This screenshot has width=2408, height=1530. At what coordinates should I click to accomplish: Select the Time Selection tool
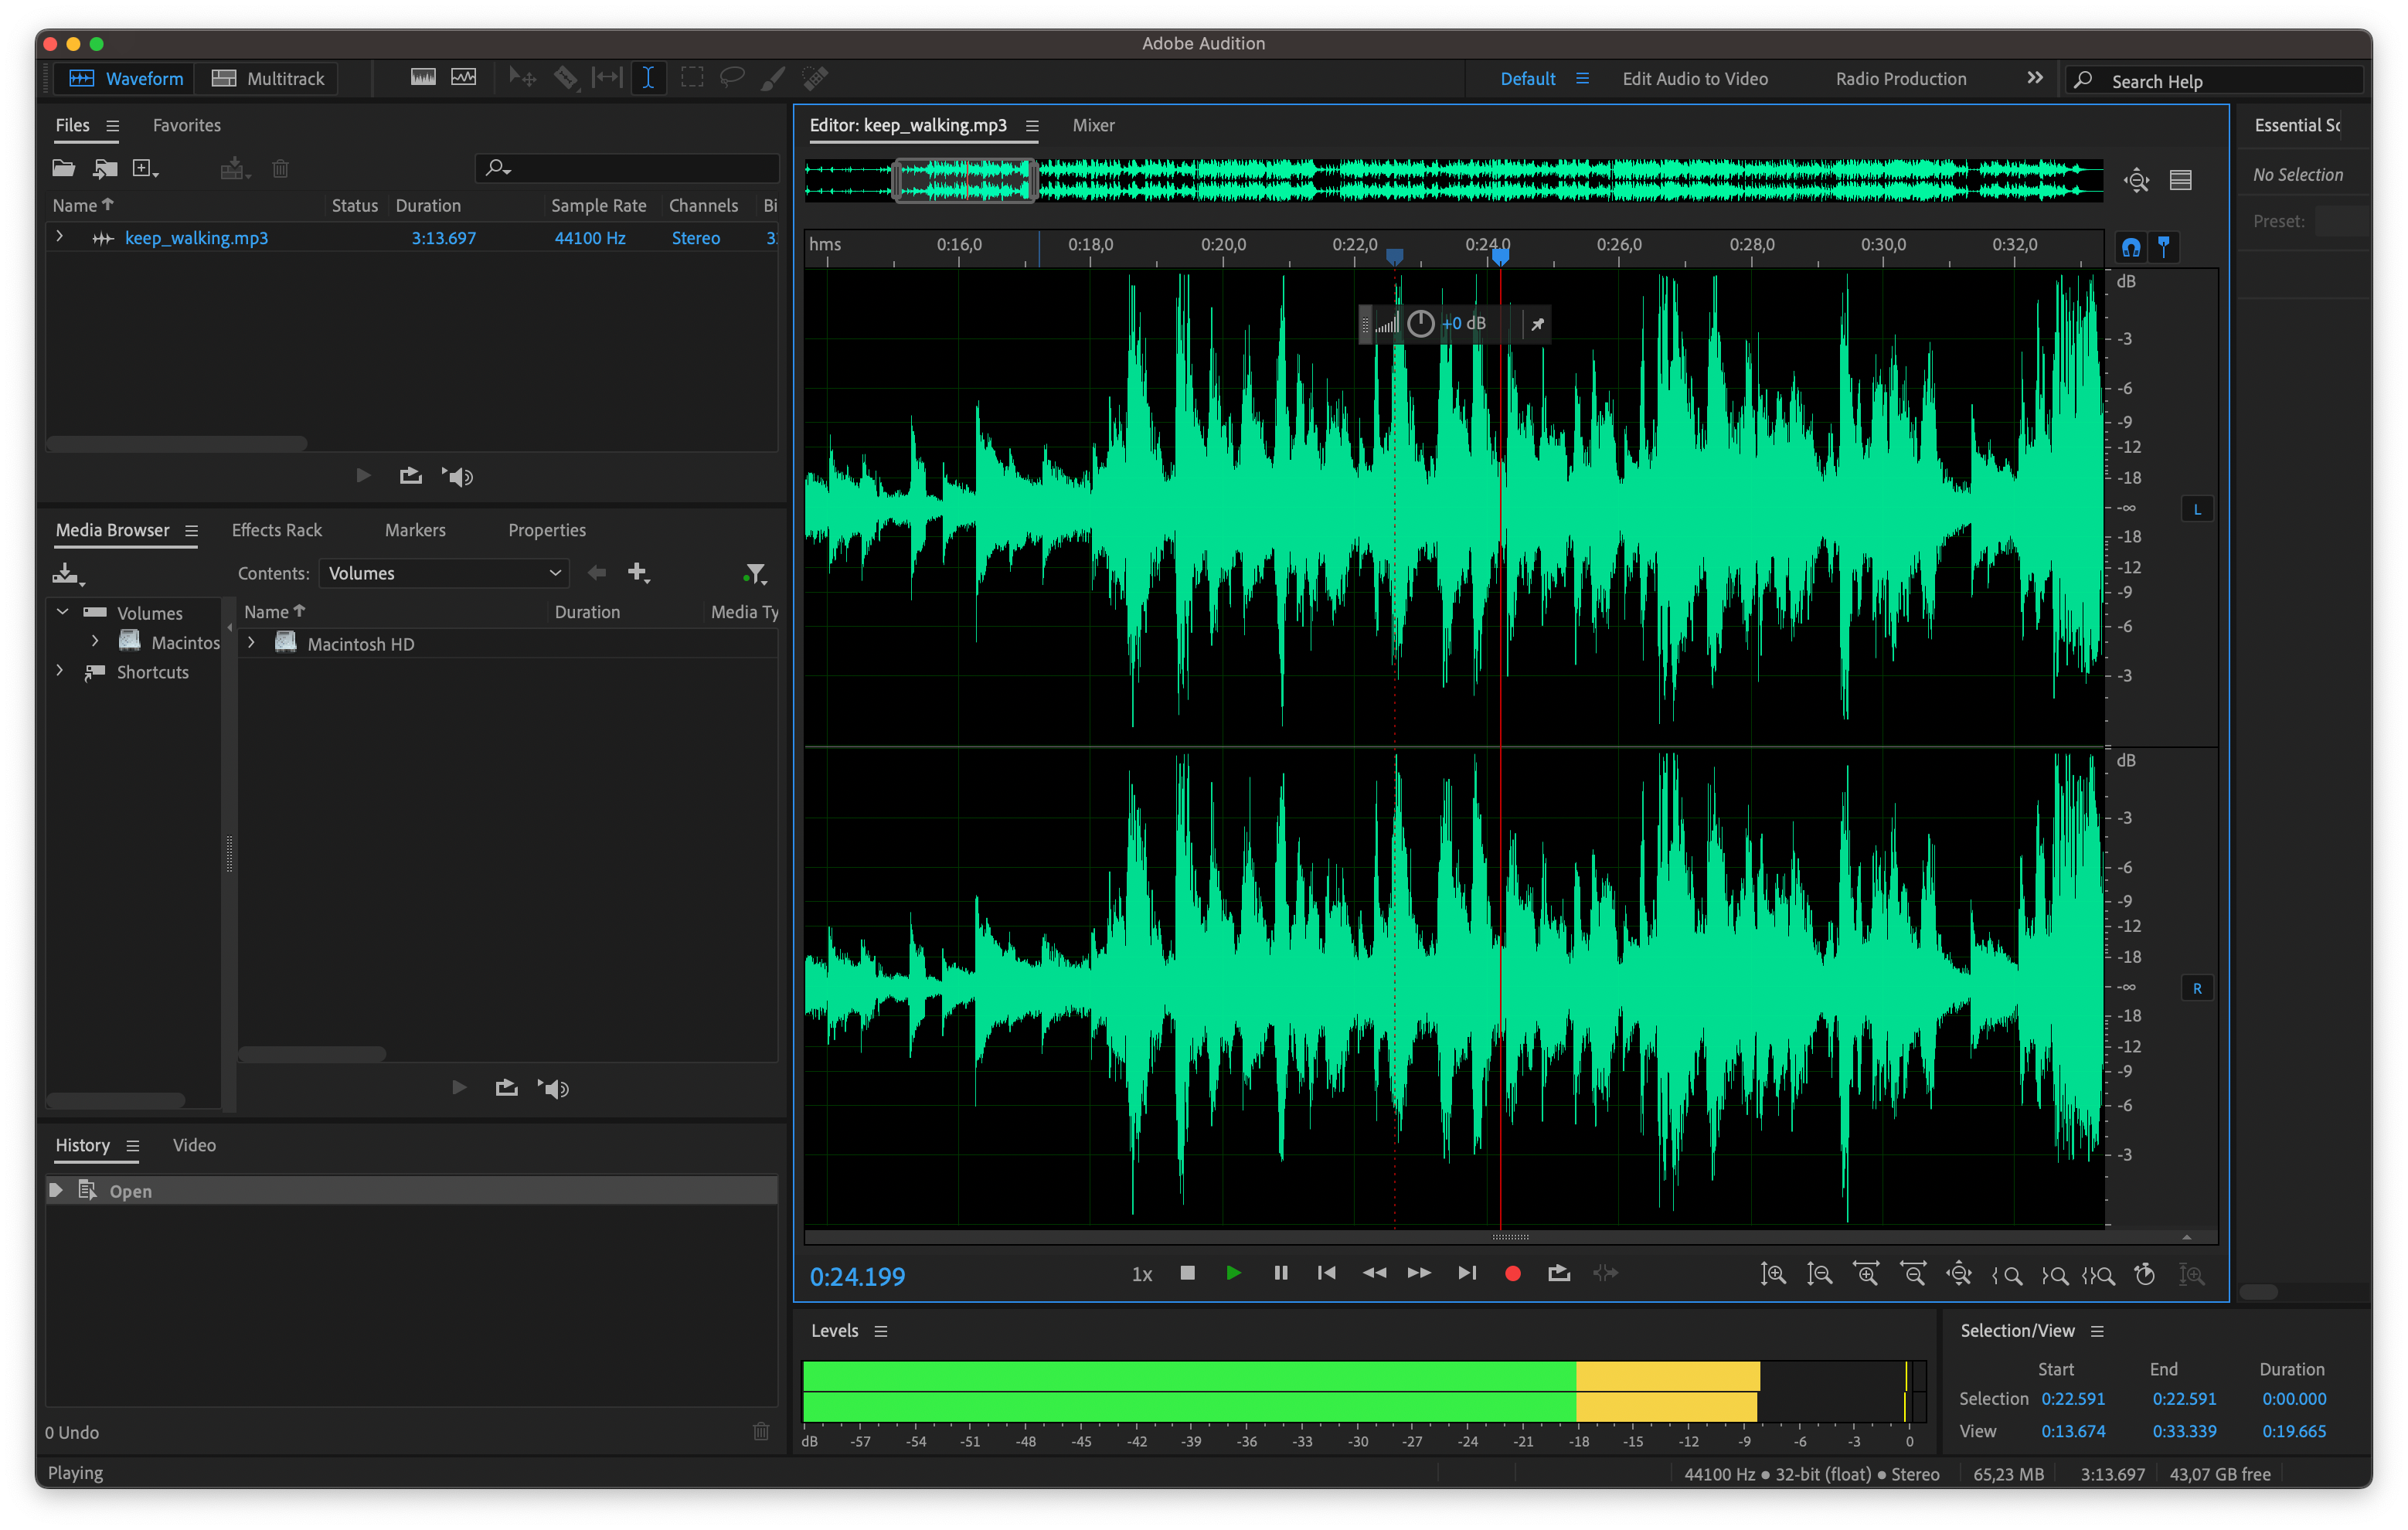[x=648, y=78]
